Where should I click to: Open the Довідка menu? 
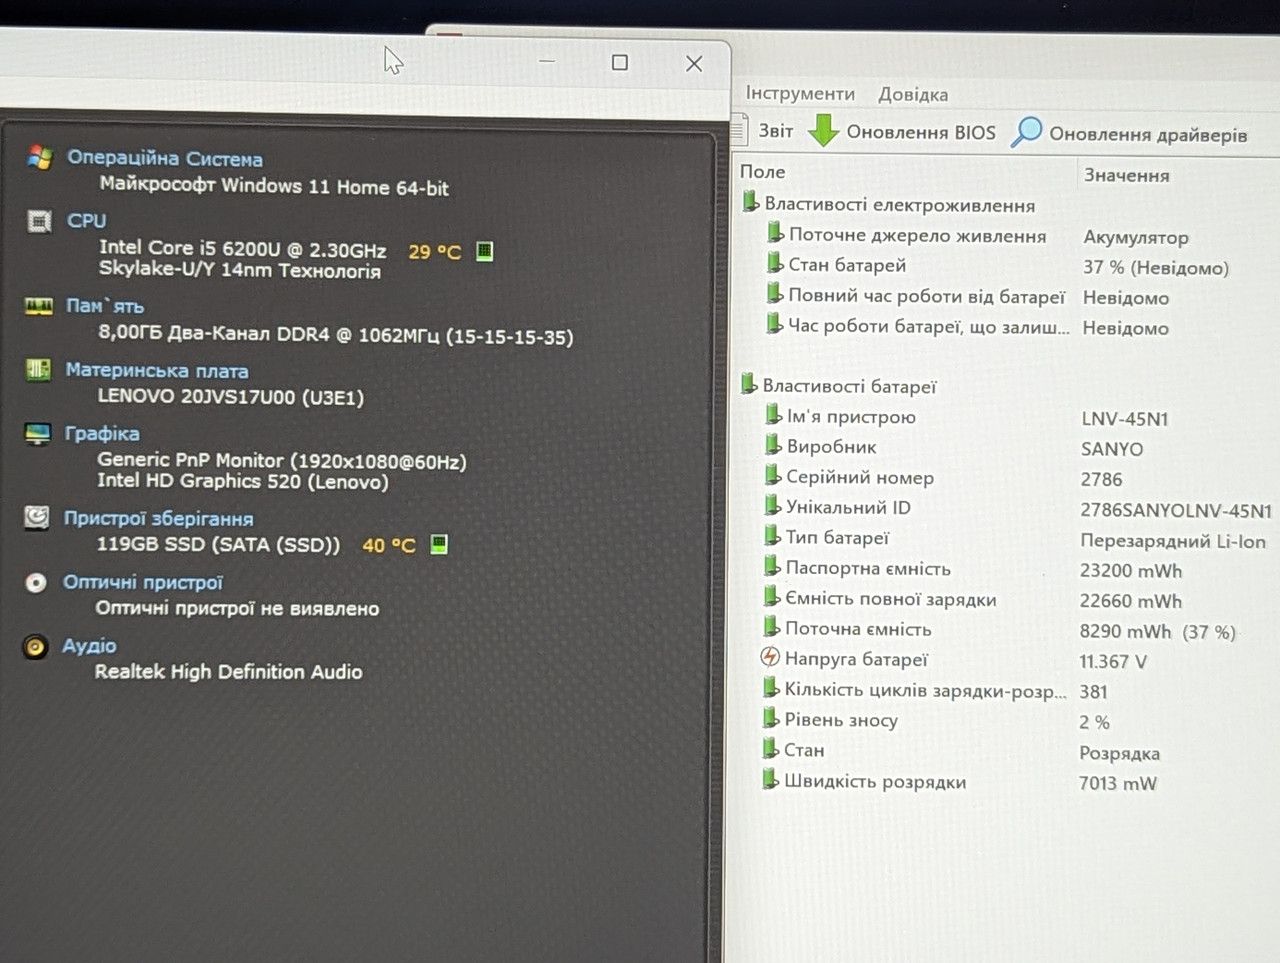tap(913, 94)
